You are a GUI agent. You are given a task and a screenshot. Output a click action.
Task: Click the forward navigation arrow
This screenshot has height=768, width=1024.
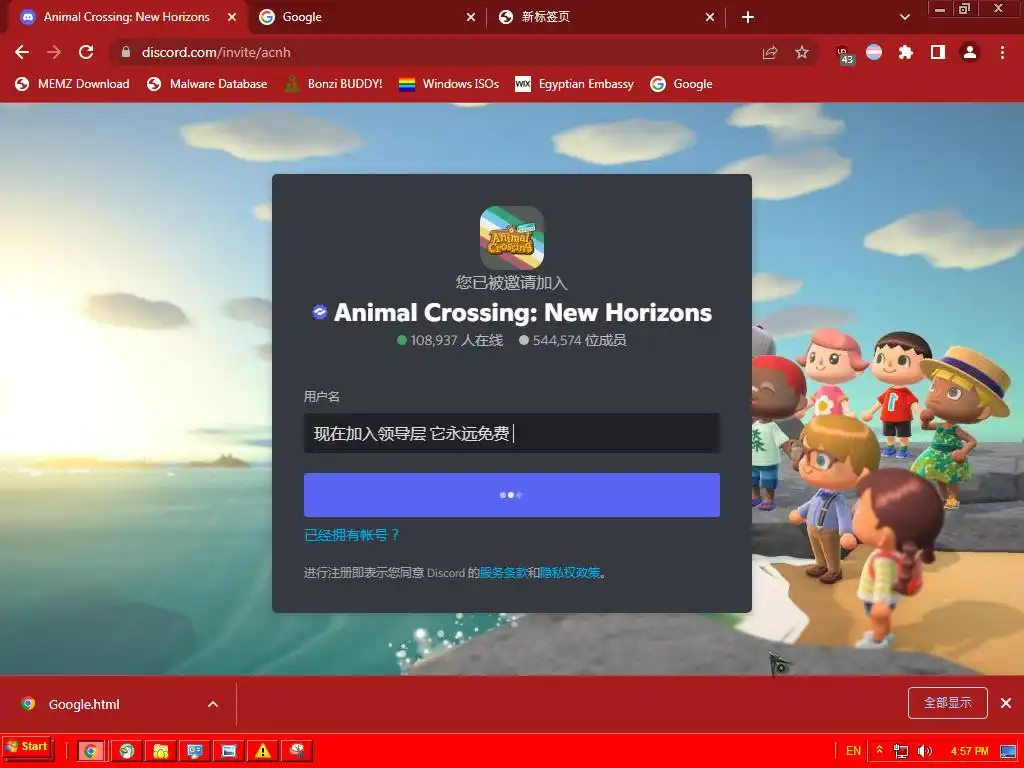[54, 52]
